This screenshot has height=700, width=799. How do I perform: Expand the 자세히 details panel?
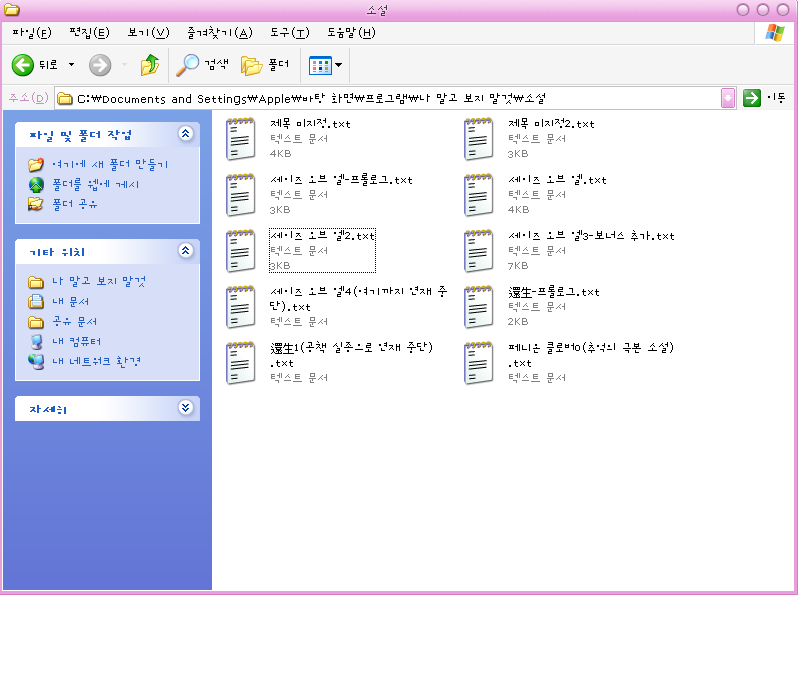(185, 408)
